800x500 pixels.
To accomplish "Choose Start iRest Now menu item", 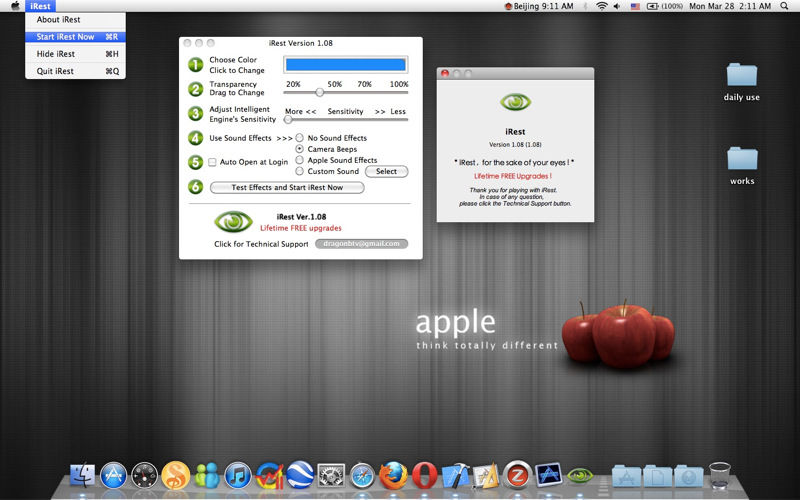I will (x=76, y=37).
